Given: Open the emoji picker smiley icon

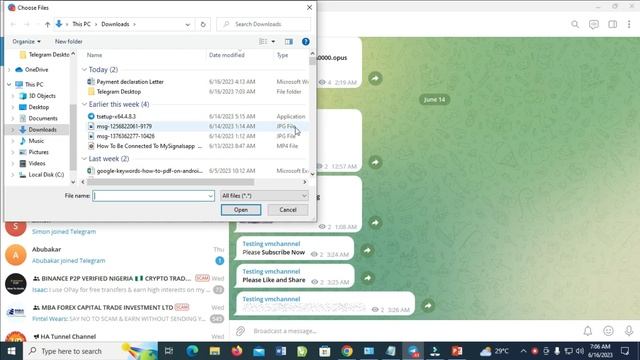Looking at the screenshot, I should click(608, 331).
